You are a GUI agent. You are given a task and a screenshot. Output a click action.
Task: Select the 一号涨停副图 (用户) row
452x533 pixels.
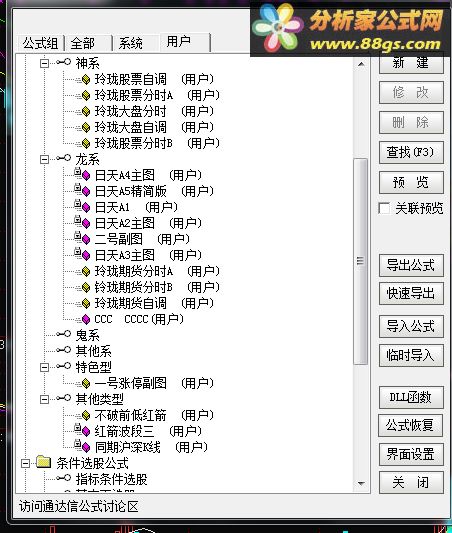click(154, 383)
